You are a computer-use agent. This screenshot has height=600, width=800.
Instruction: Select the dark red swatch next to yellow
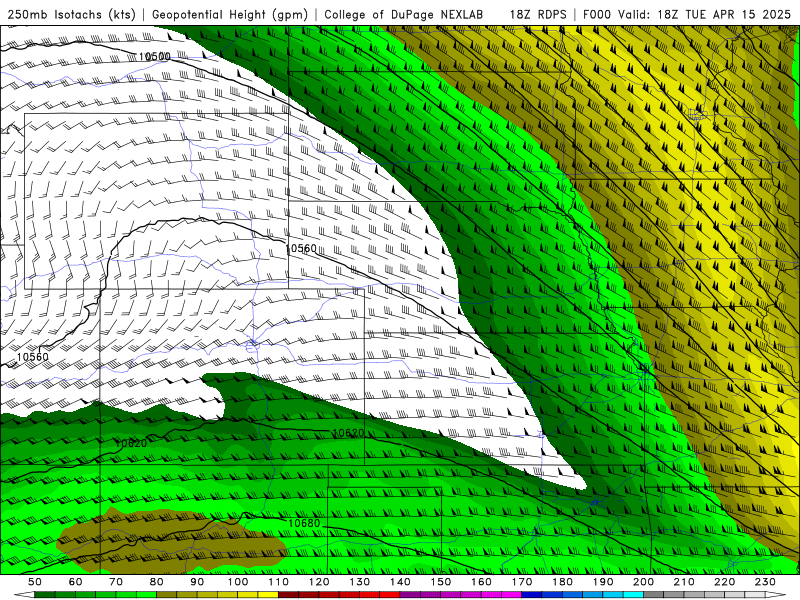[x=288, y=595]
